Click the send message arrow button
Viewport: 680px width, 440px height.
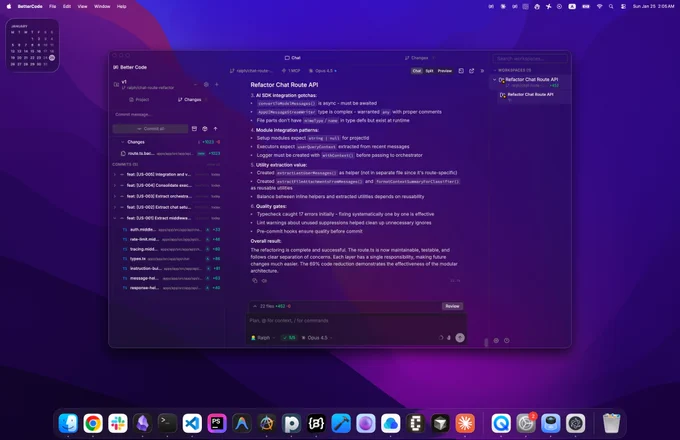(460, 338)
